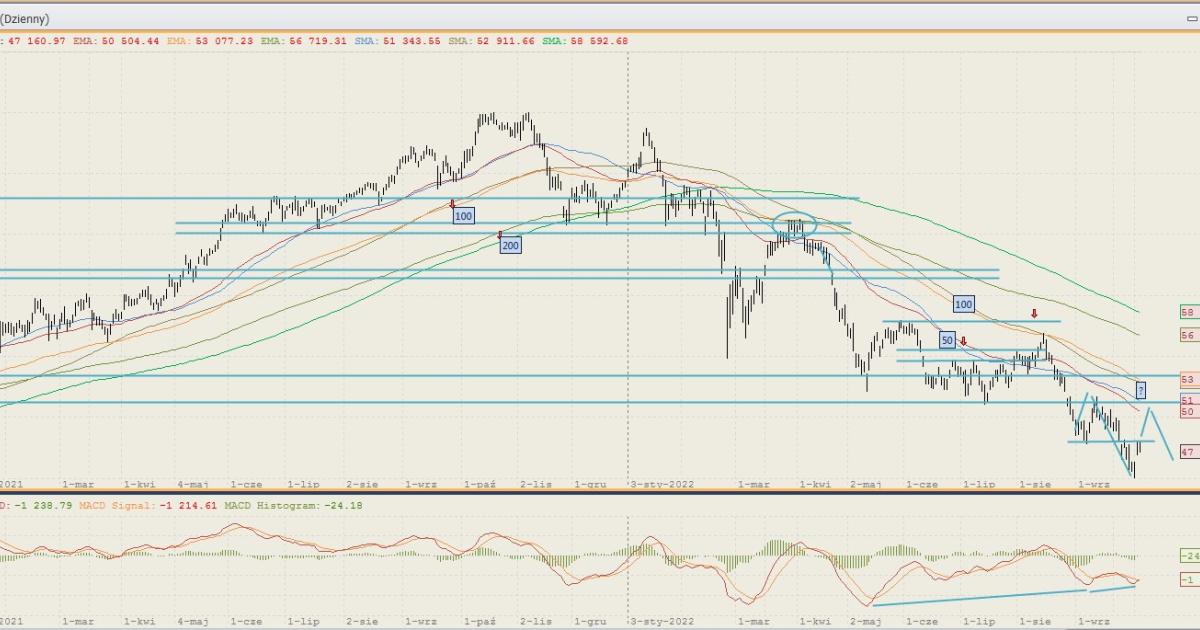Select the "100" label box left of "200"
Screen dimensions: 1200x630
pyautogui.click(x=462, y=216)
